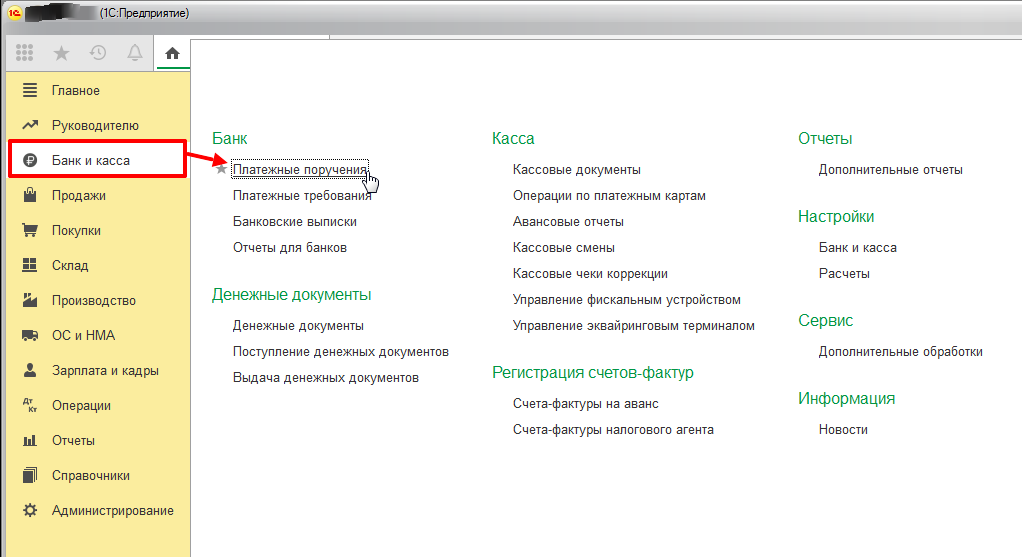
Task: Click the Продажи shopping bag icon
Action: 30,195
